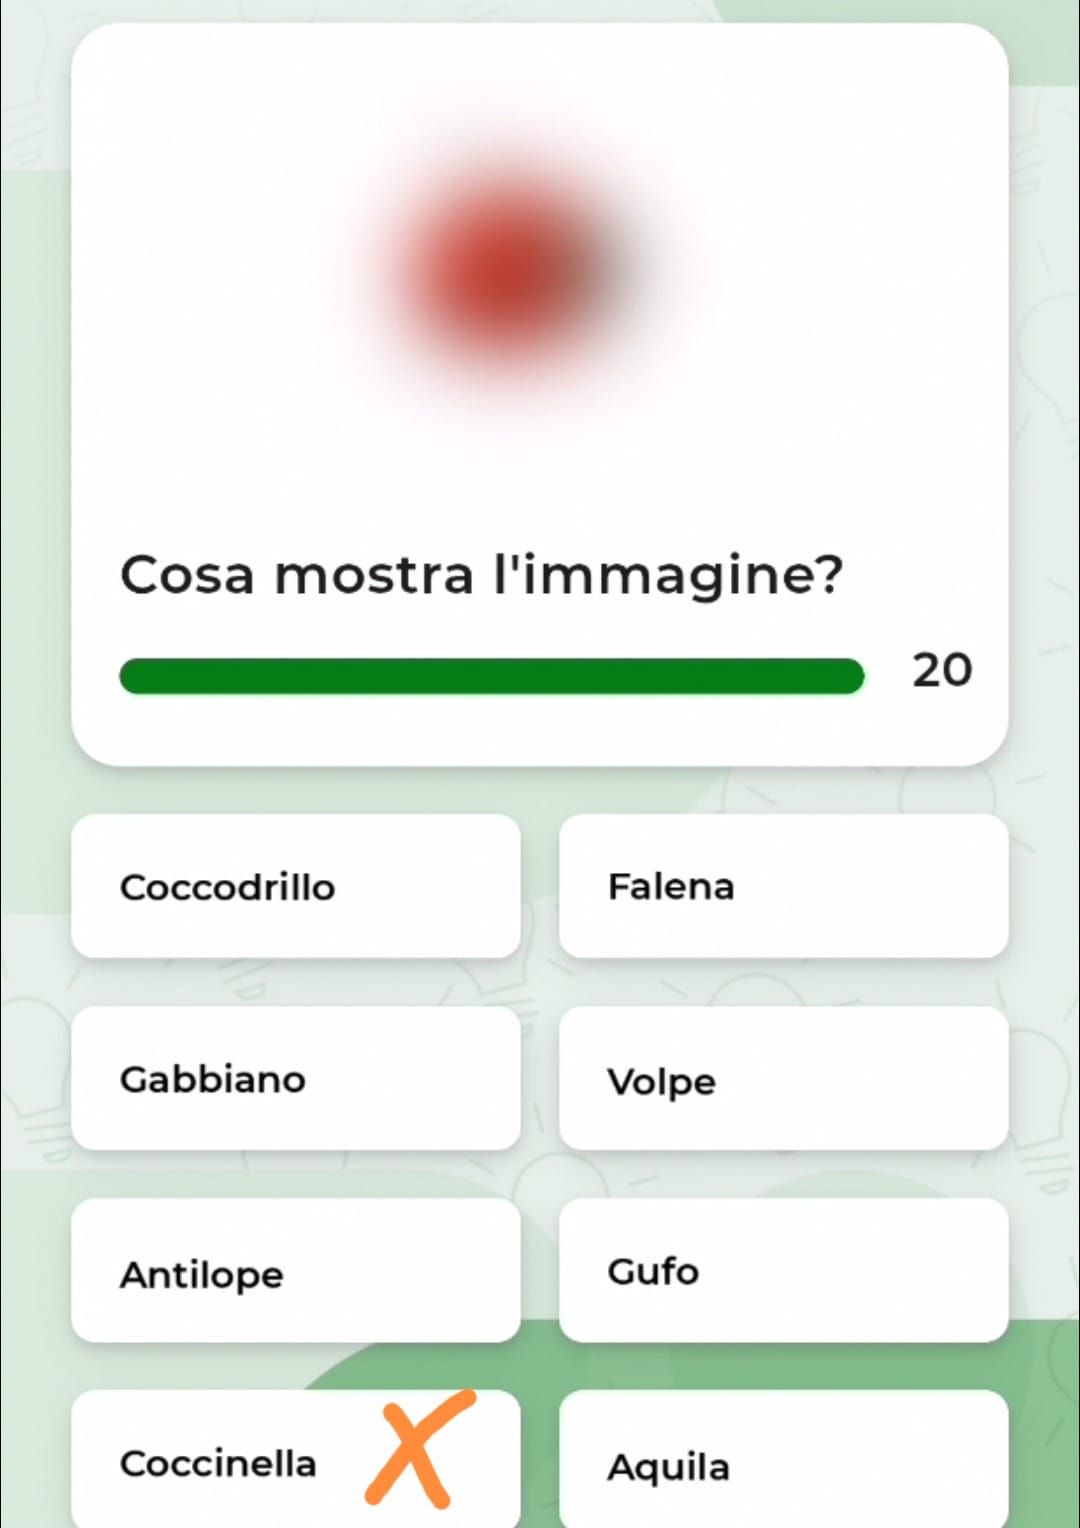Choose the Aquila answer
The height and width of the screenshot is (1528, 1080).
tap(783, 1459)
